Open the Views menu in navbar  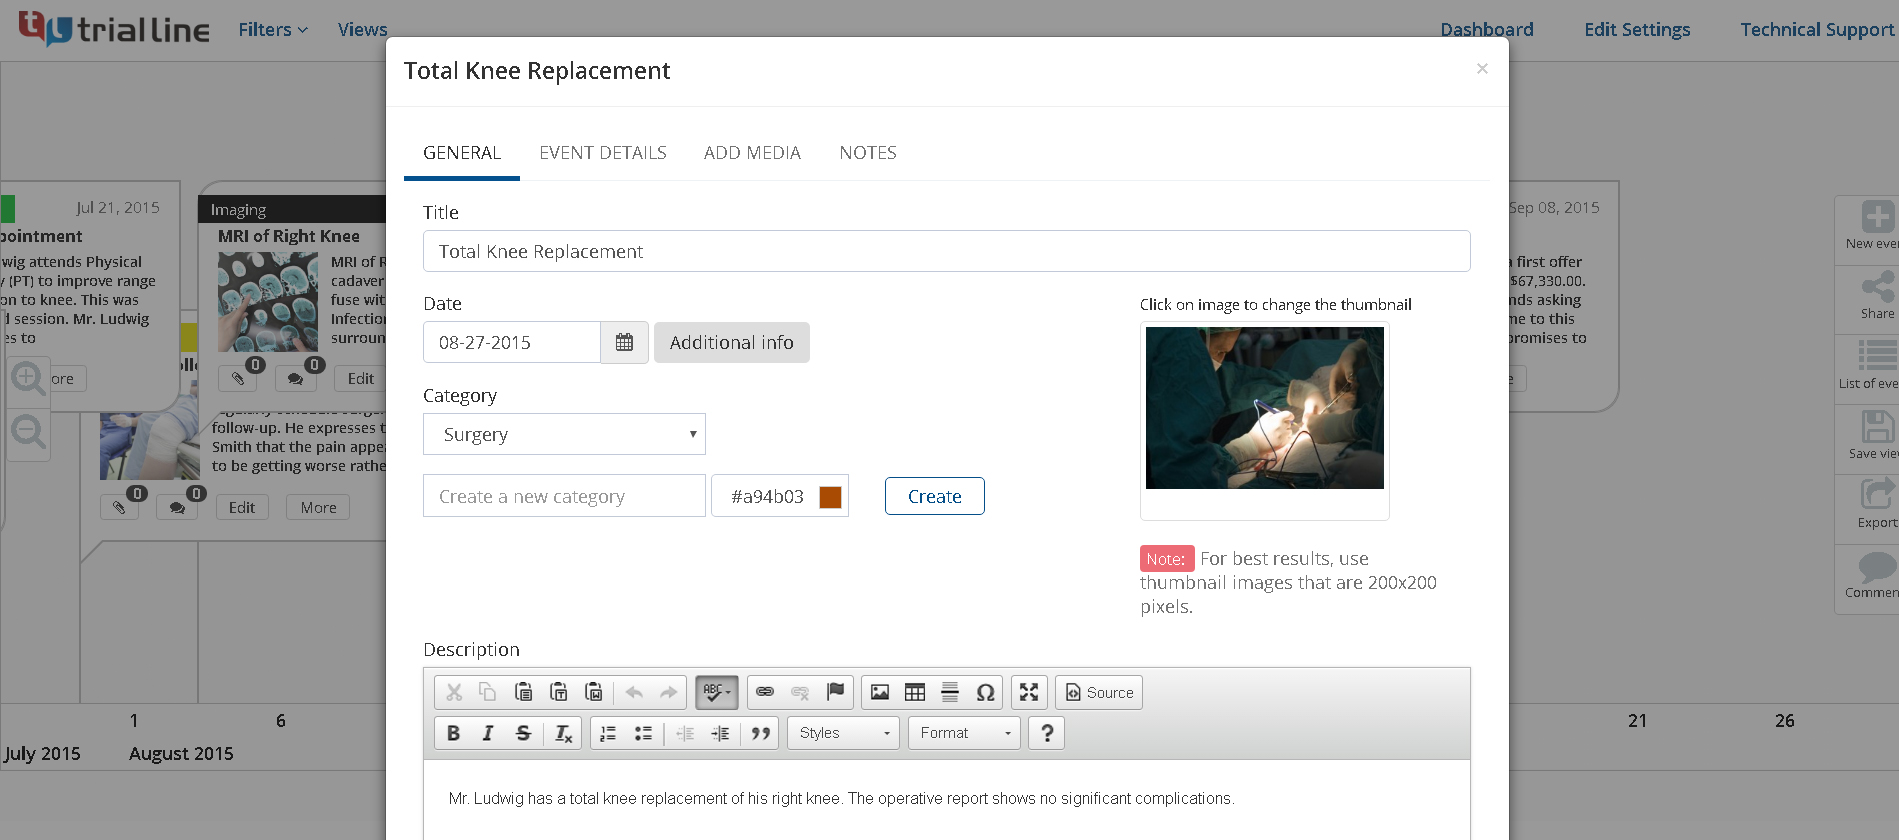click(x=362, y=30)
